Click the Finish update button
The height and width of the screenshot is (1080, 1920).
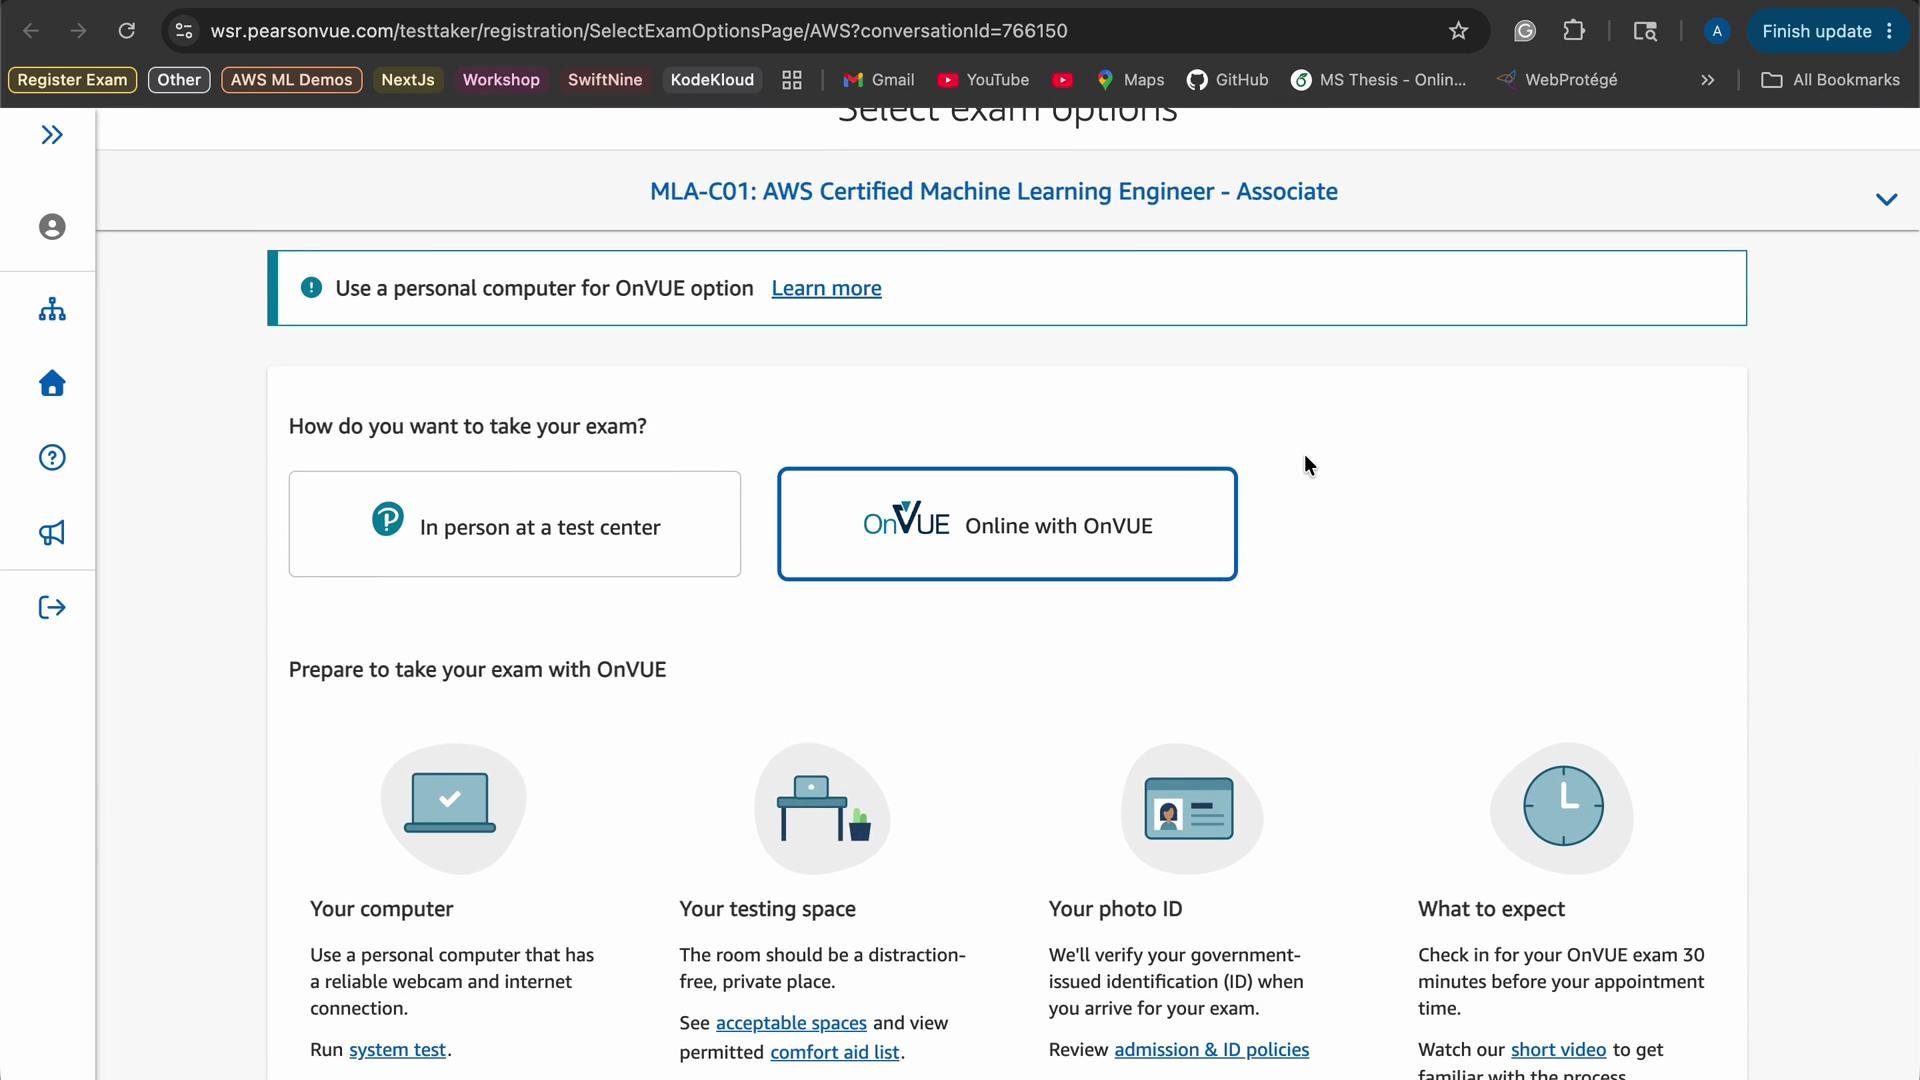1827,31
